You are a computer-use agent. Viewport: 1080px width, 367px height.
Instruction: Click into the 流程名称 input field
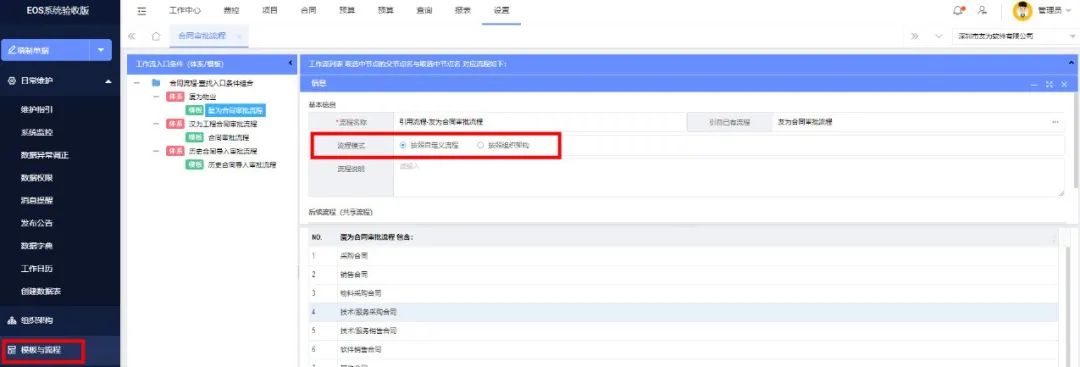pos(541,122)
